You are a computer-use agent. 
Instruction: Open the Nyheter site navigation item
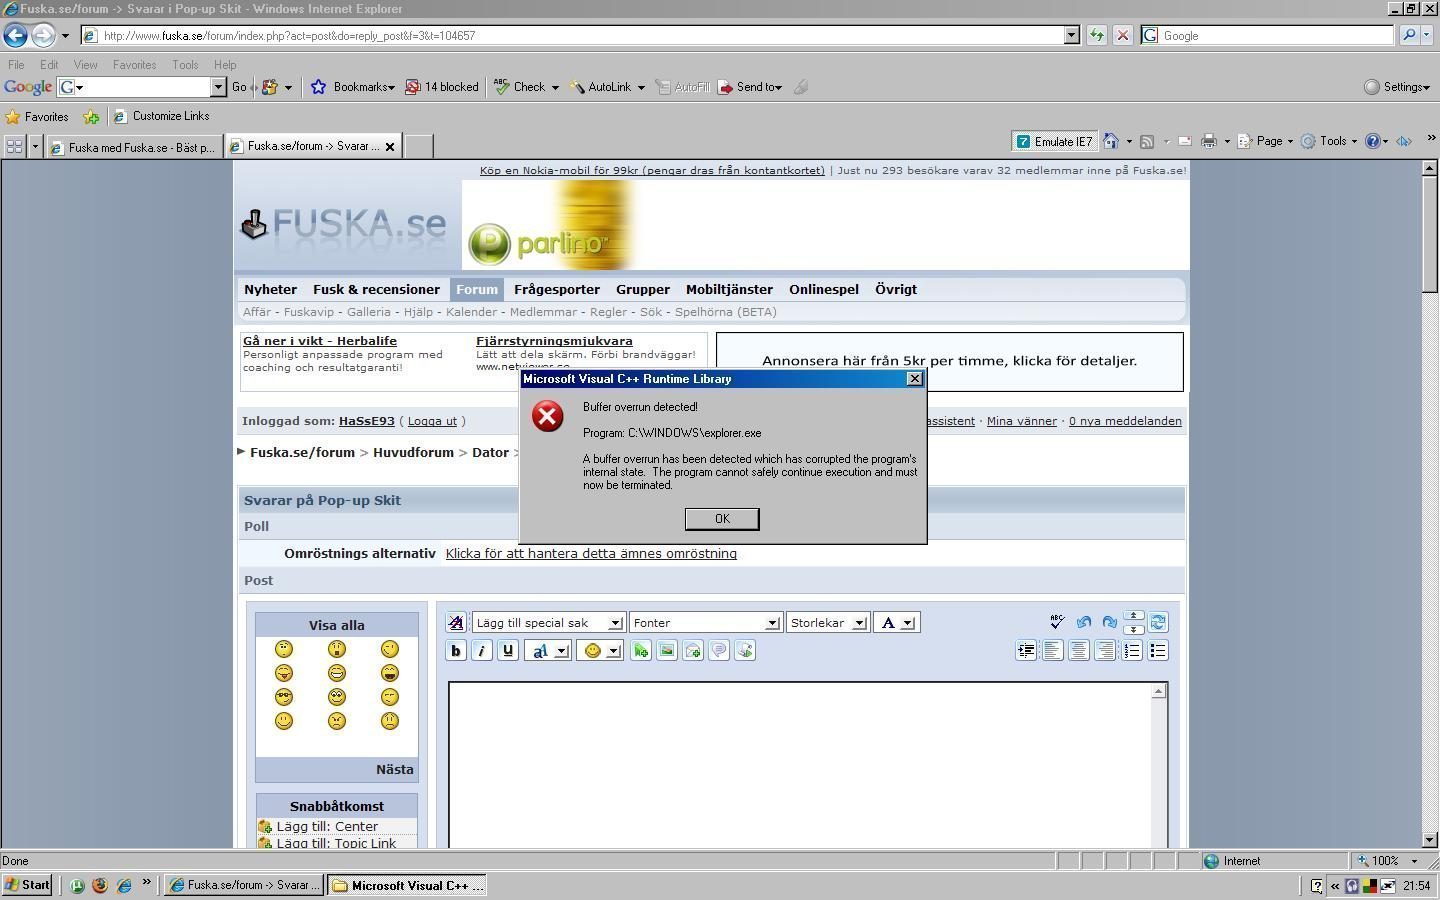270,289
